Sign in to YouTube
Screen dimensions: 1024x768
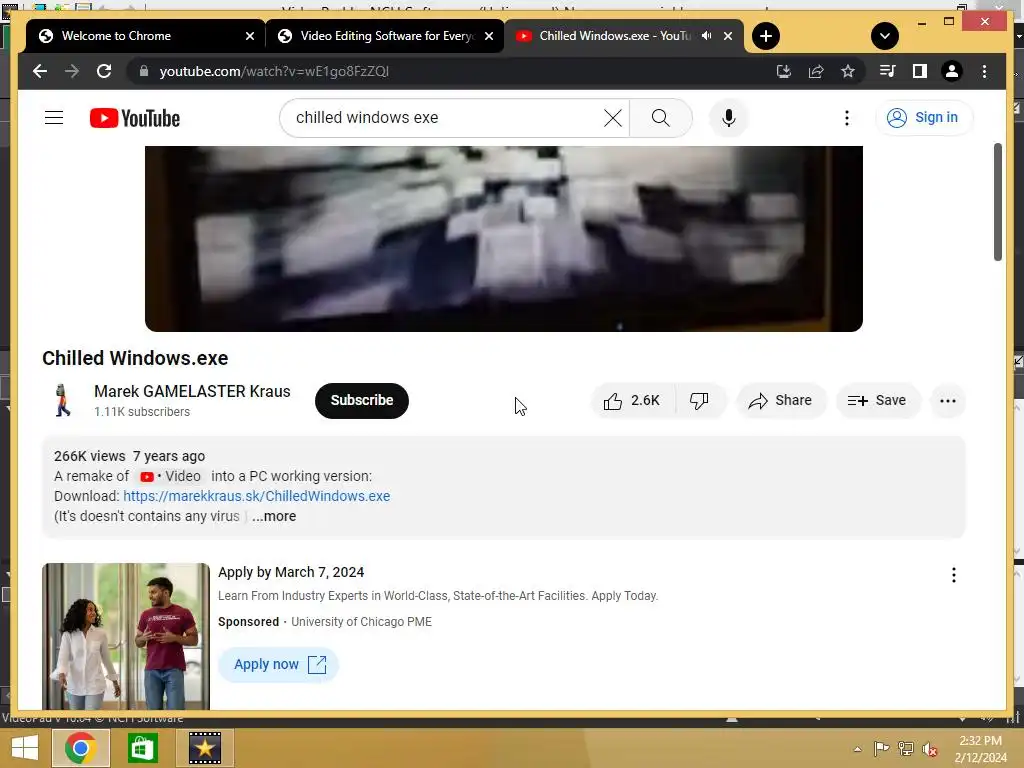coord(923,118)
